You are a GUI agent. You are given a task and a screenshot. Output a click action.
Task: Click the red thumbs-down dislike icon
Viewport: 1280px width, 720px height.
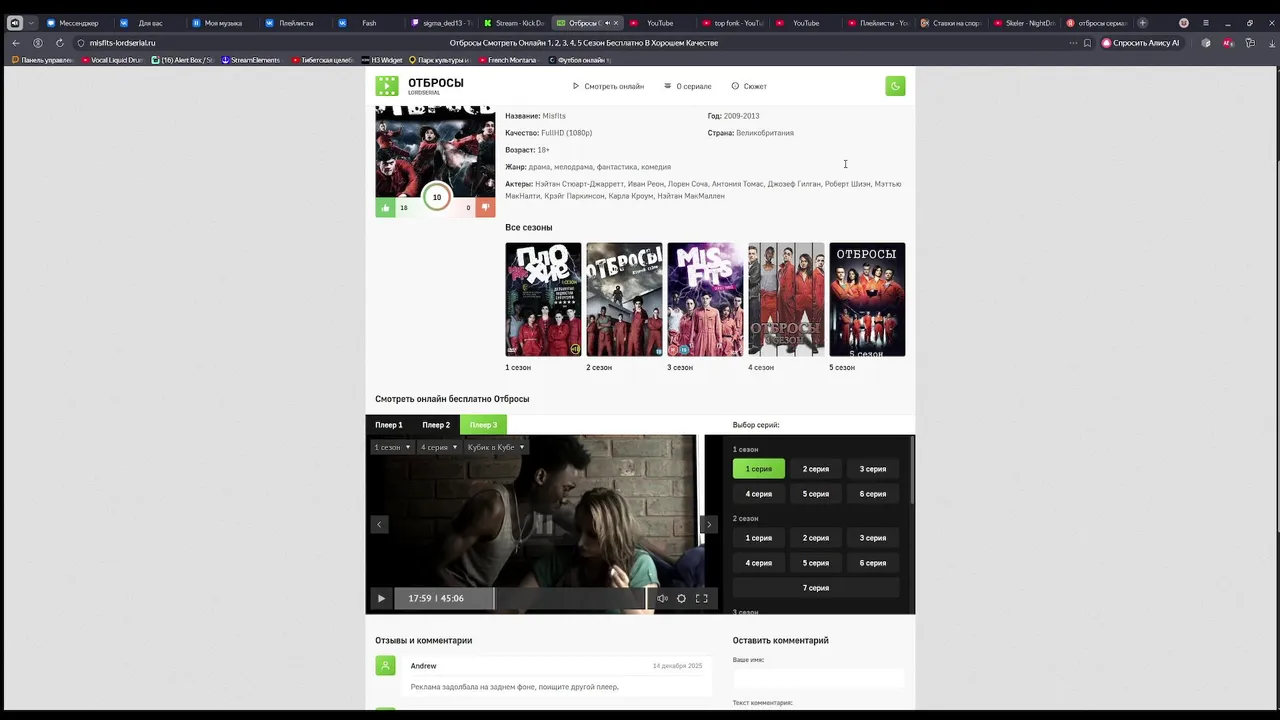[x=485, y=208]
